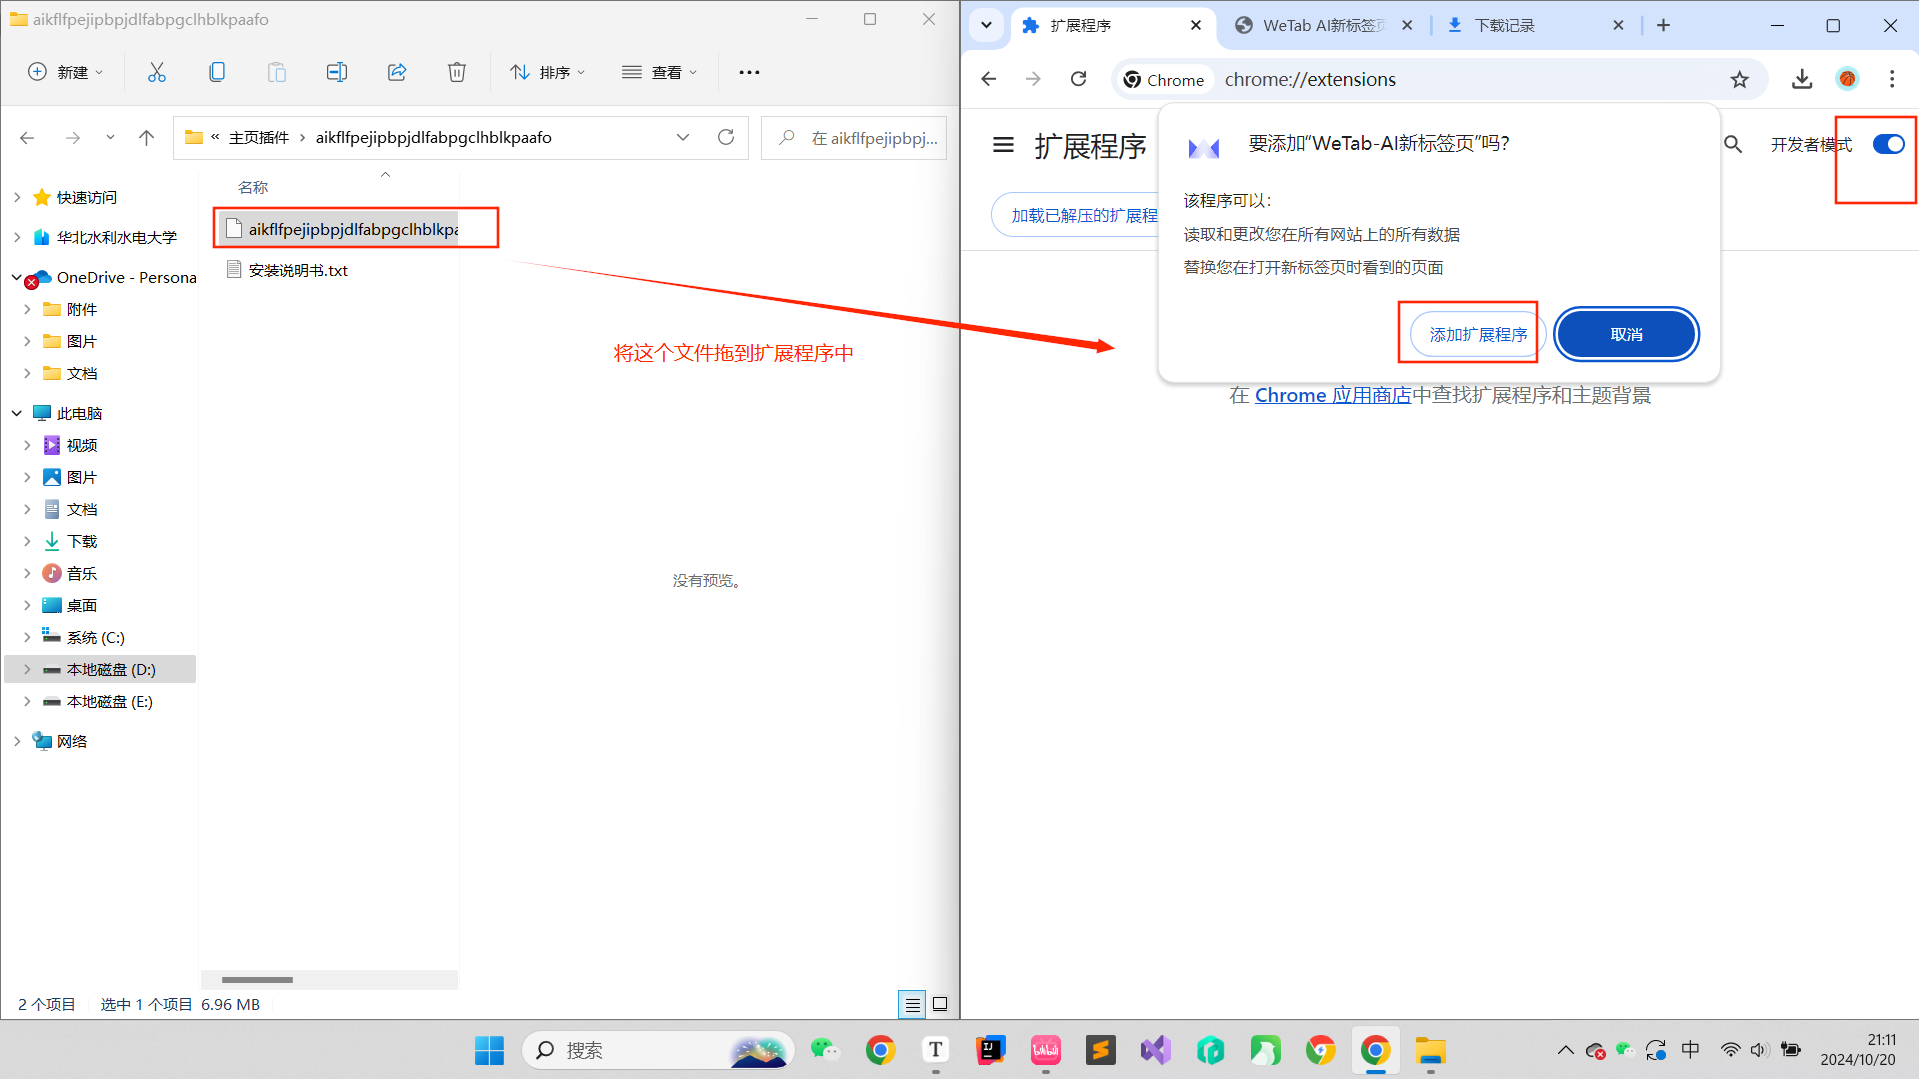This screenshot has width=1919, height=1079.
Task: Open Chrome tab search dropdown arrow
Action: pyautogui.click(x=986, y=25)
